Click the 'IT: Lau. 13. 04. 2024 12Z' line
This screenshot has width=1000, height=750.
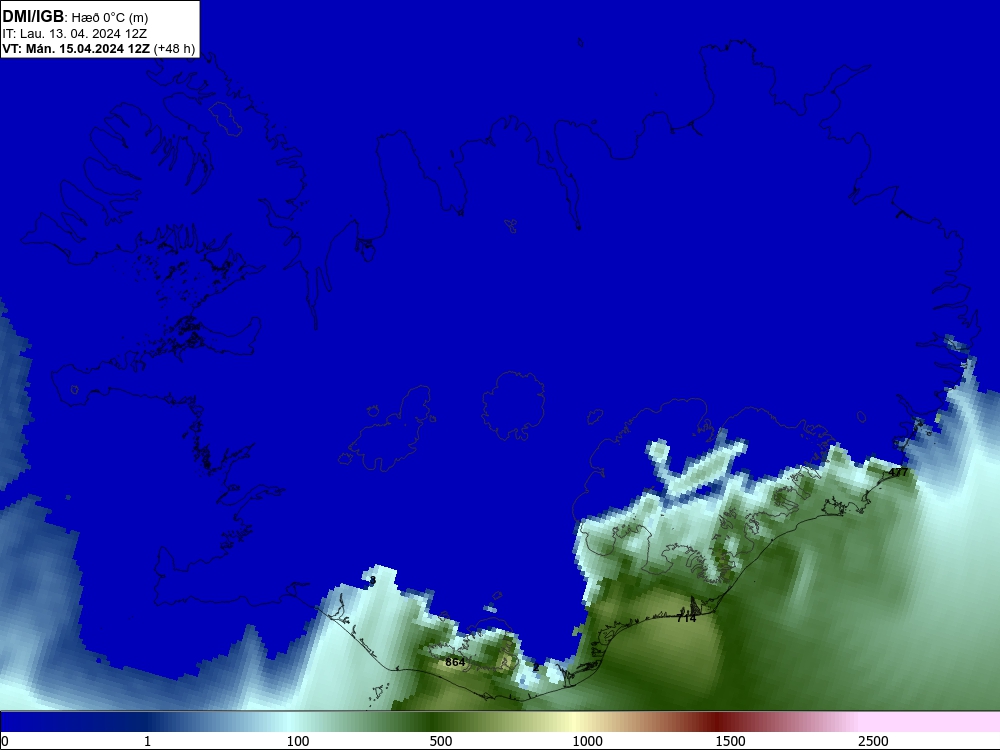point(75,34)
